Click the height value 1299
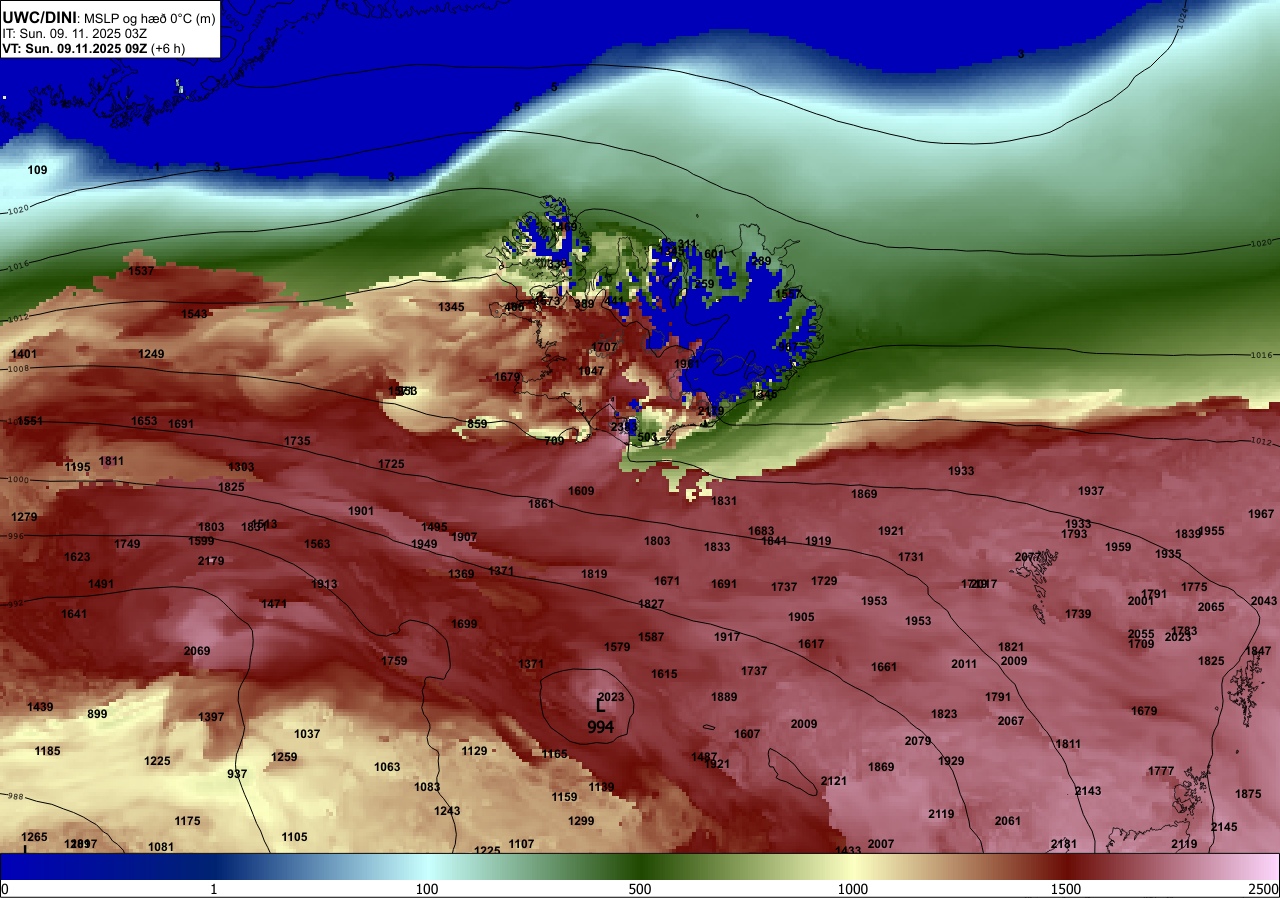This screenshot has height=898, width=1280. click(581, 821)
